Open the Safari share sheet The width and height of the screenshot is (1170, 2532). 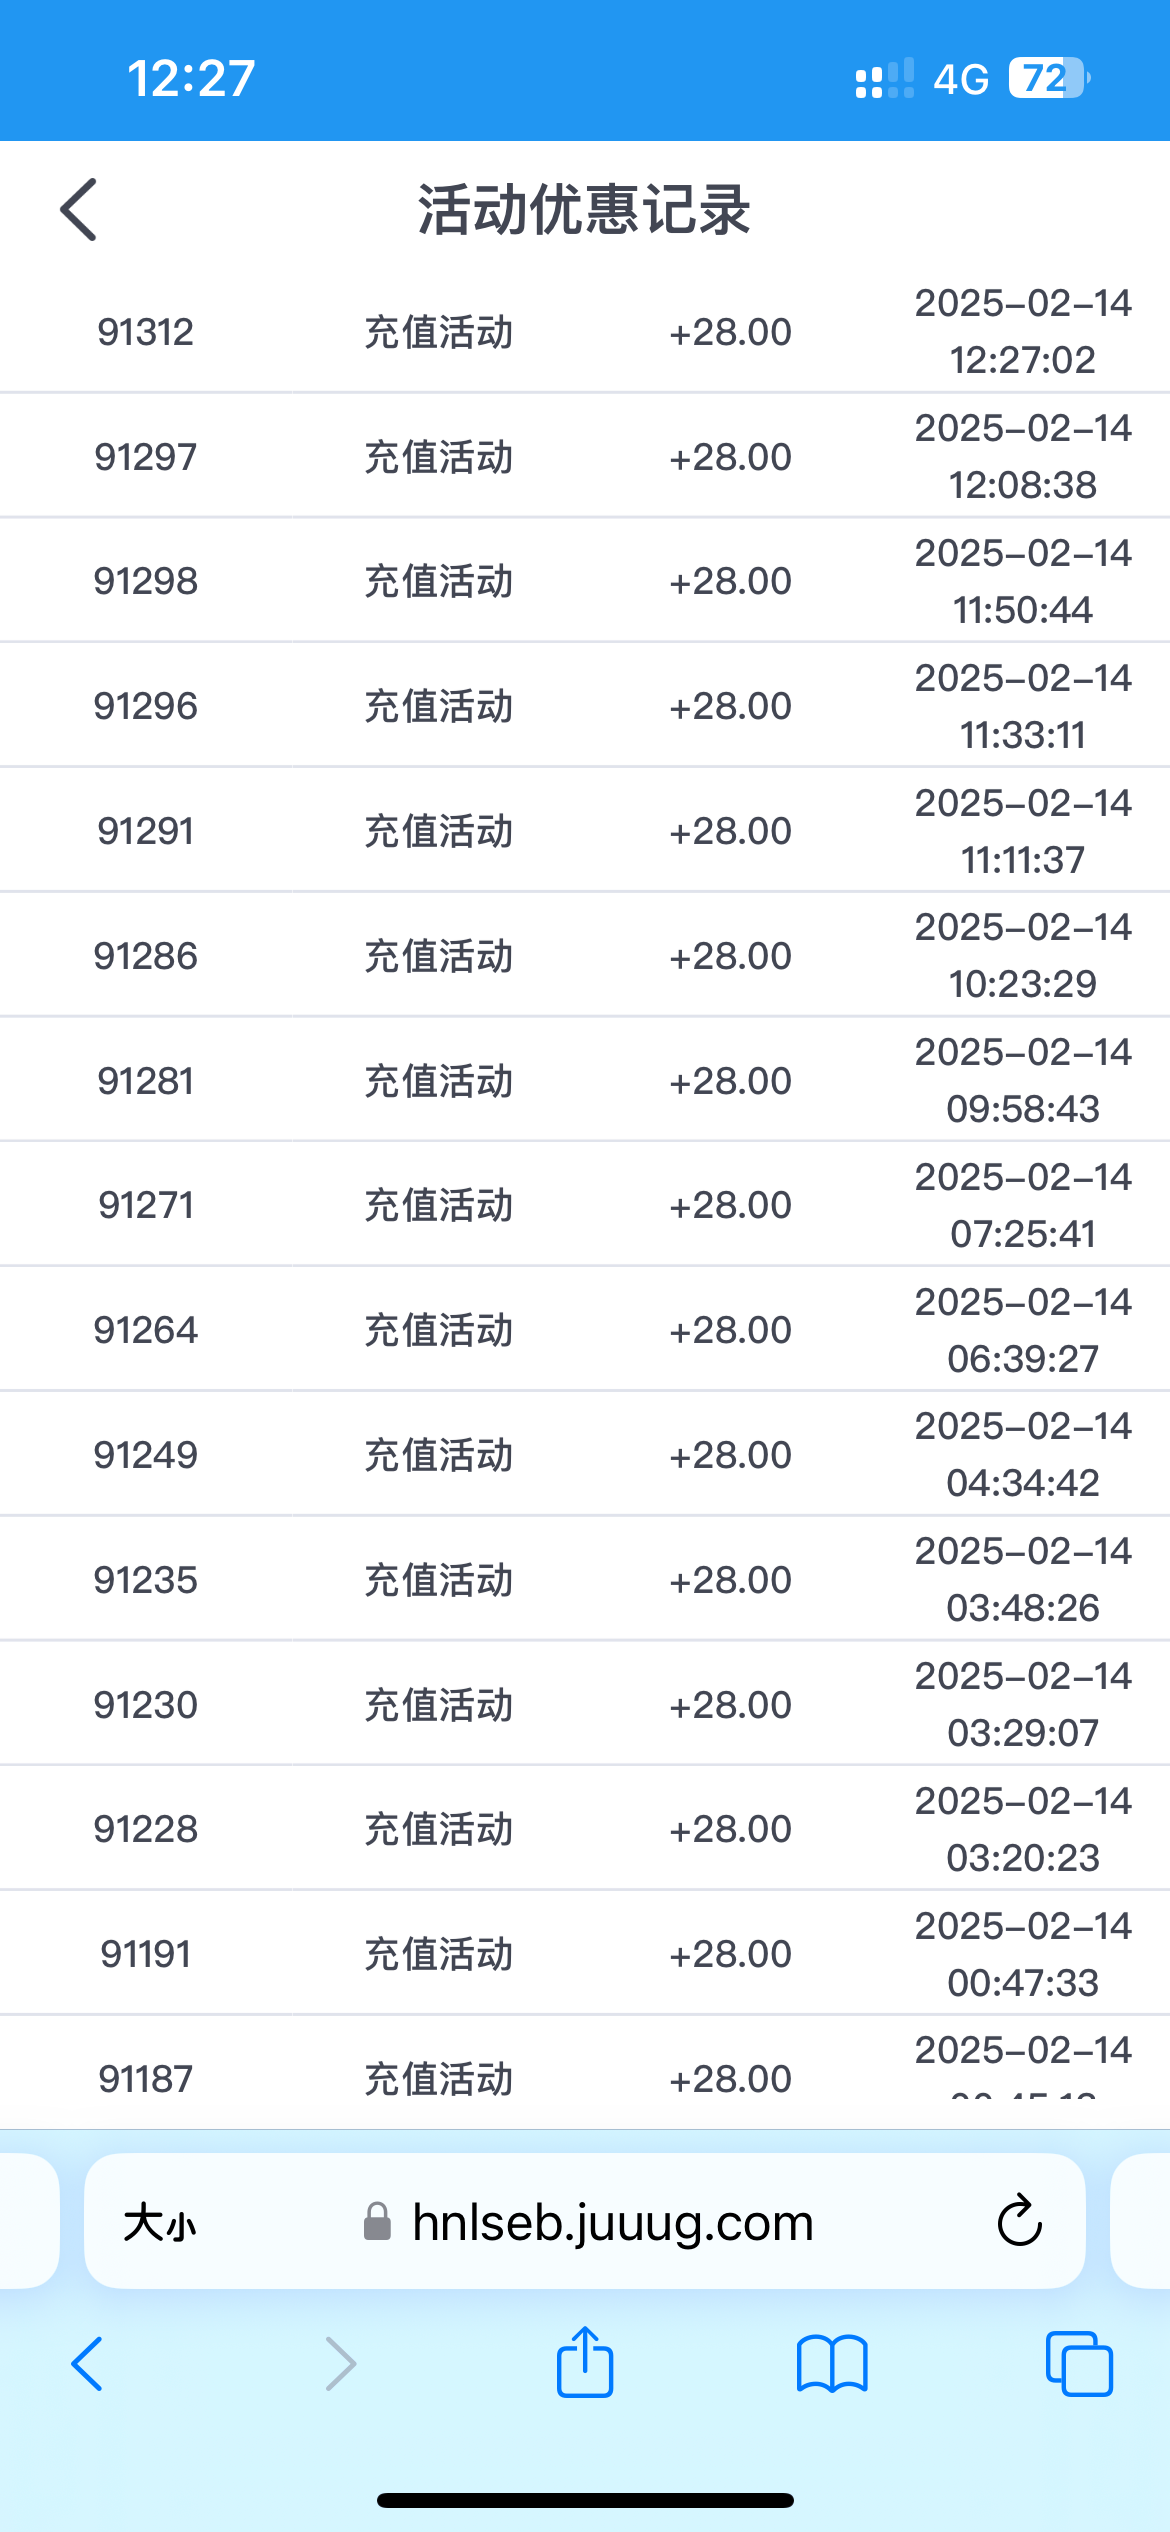click(585, 2362)
